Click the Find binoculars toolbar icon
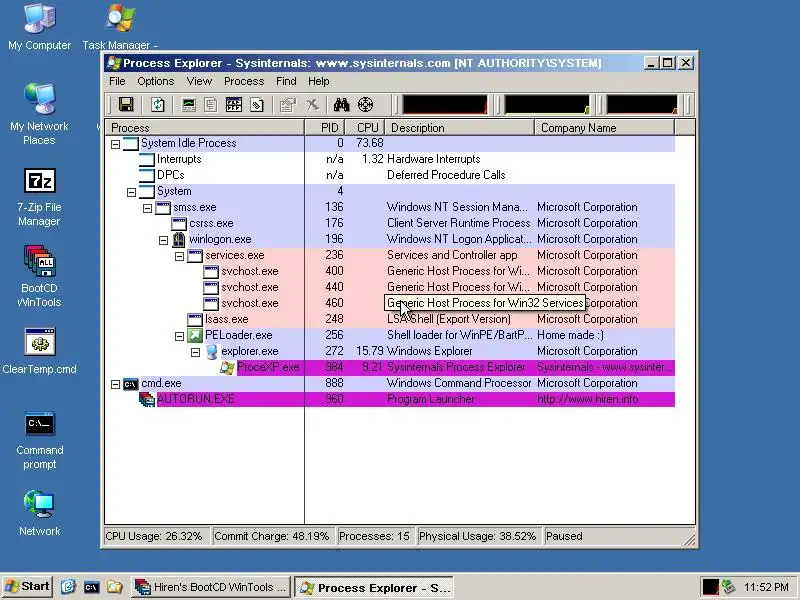Screen dimensions: 800x600 (x=341, y=105)
